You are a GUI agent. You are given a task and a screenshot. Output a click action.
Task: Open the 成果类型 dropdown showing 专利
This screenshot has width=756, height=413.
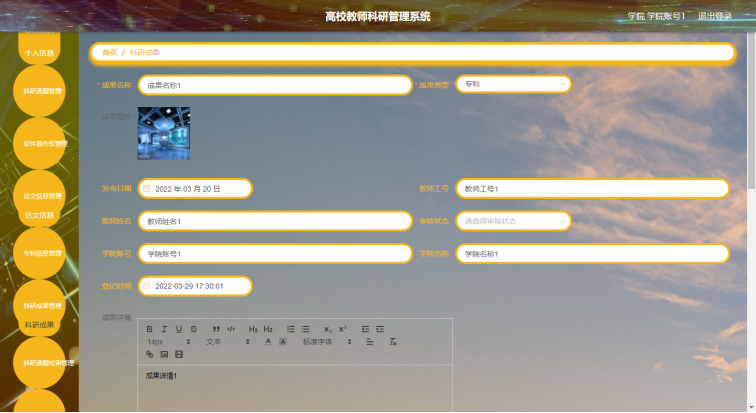513,84
